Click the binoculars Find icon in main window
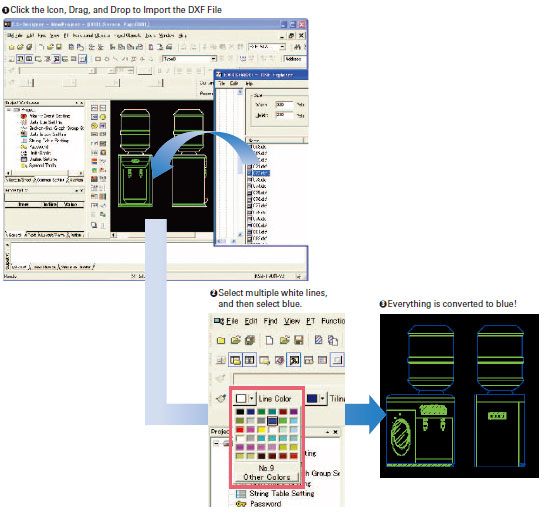The height and width of the screenshot is (515, 545). [x=297, y=47]
